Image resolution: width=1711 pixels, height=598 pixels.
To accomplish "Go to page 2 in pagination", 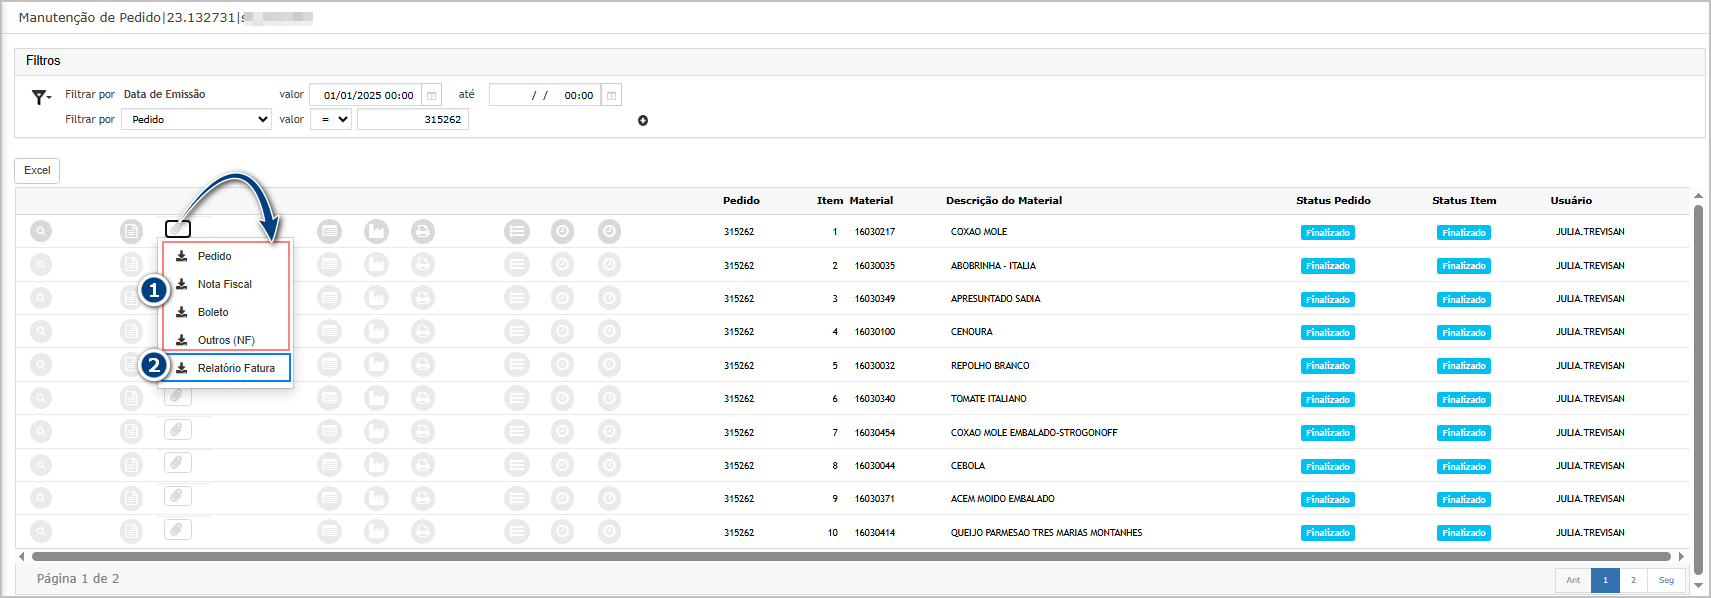I will (1633, 580).
